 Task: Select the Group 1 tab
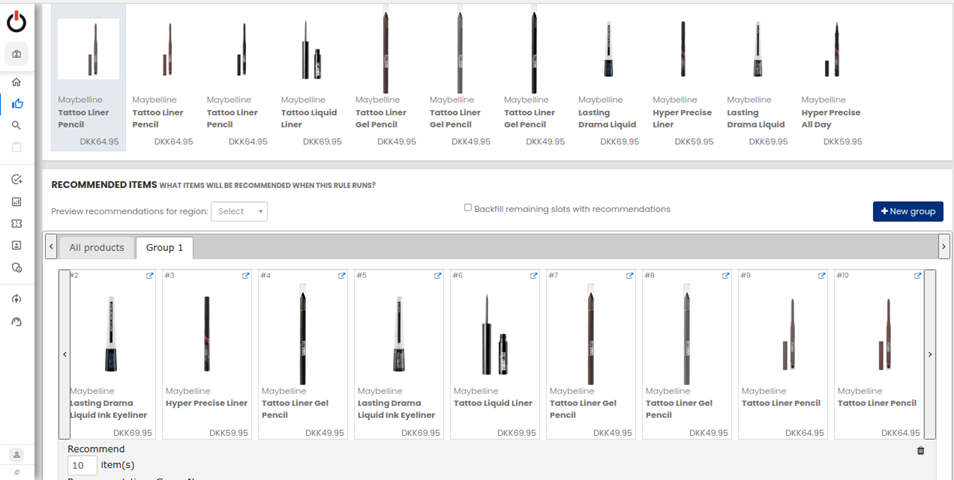tap(164, 247)
